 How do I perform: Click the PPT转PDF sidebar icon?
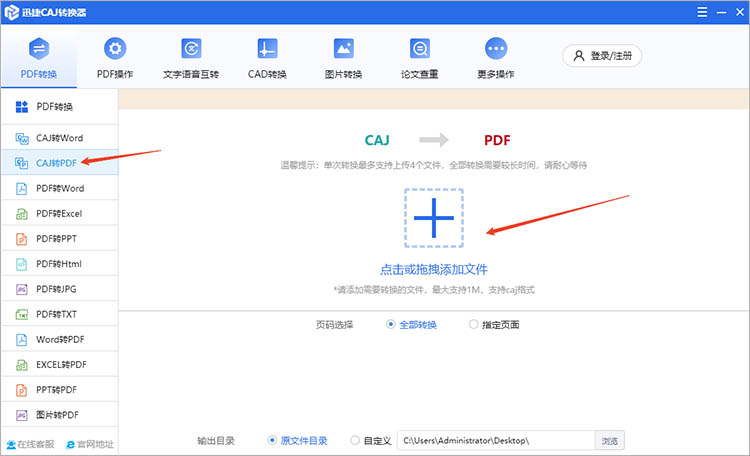22,390
